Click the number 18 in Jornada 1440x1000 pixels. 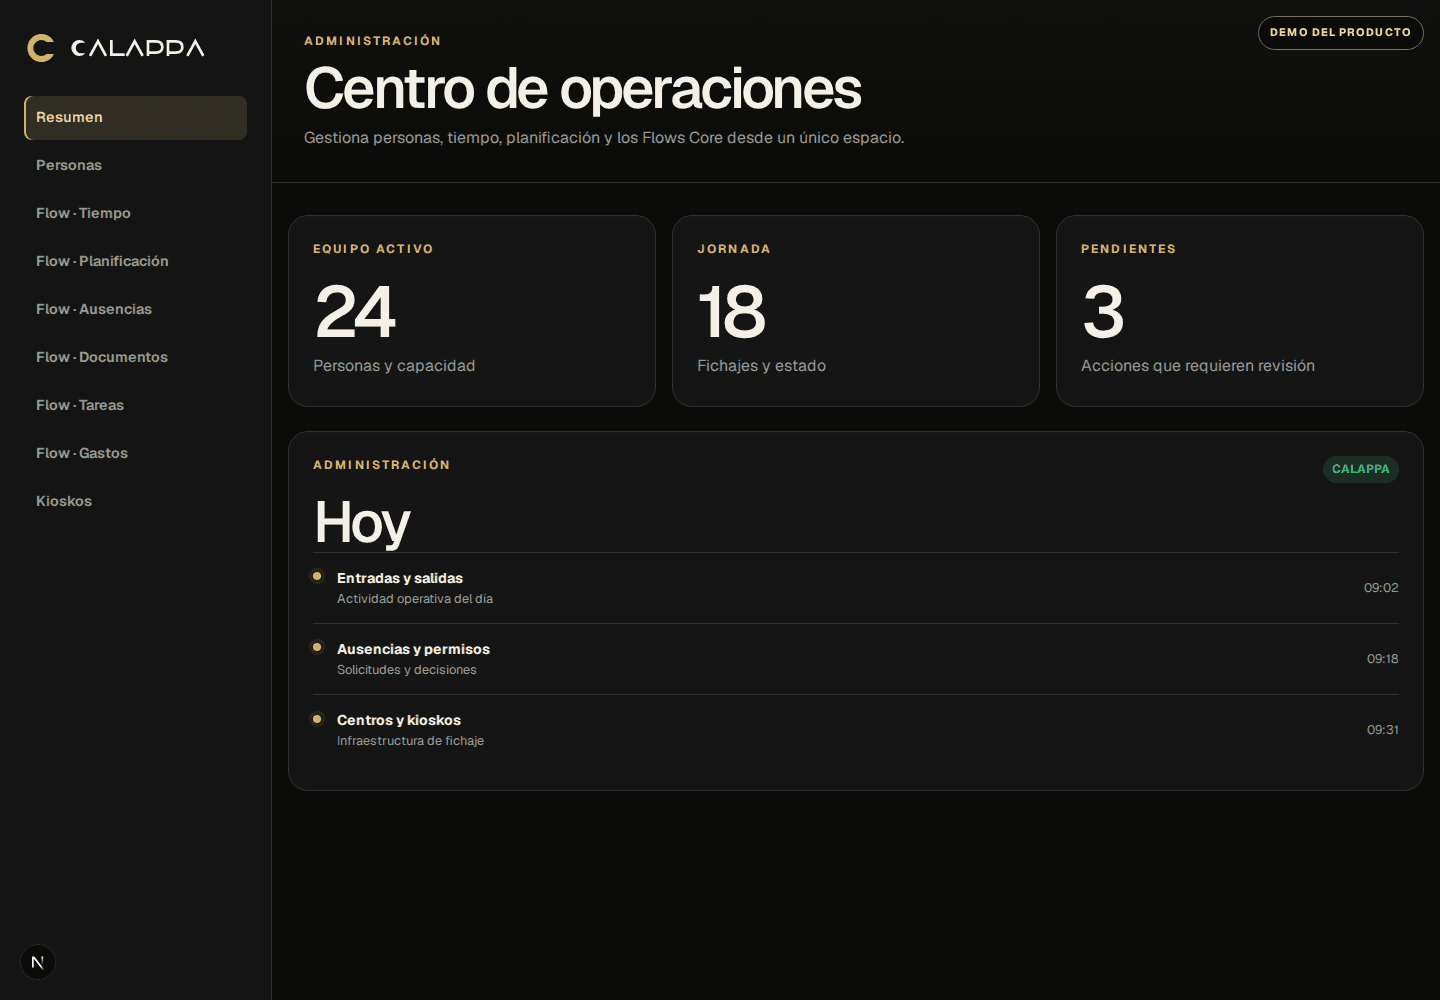click(732, 312)
